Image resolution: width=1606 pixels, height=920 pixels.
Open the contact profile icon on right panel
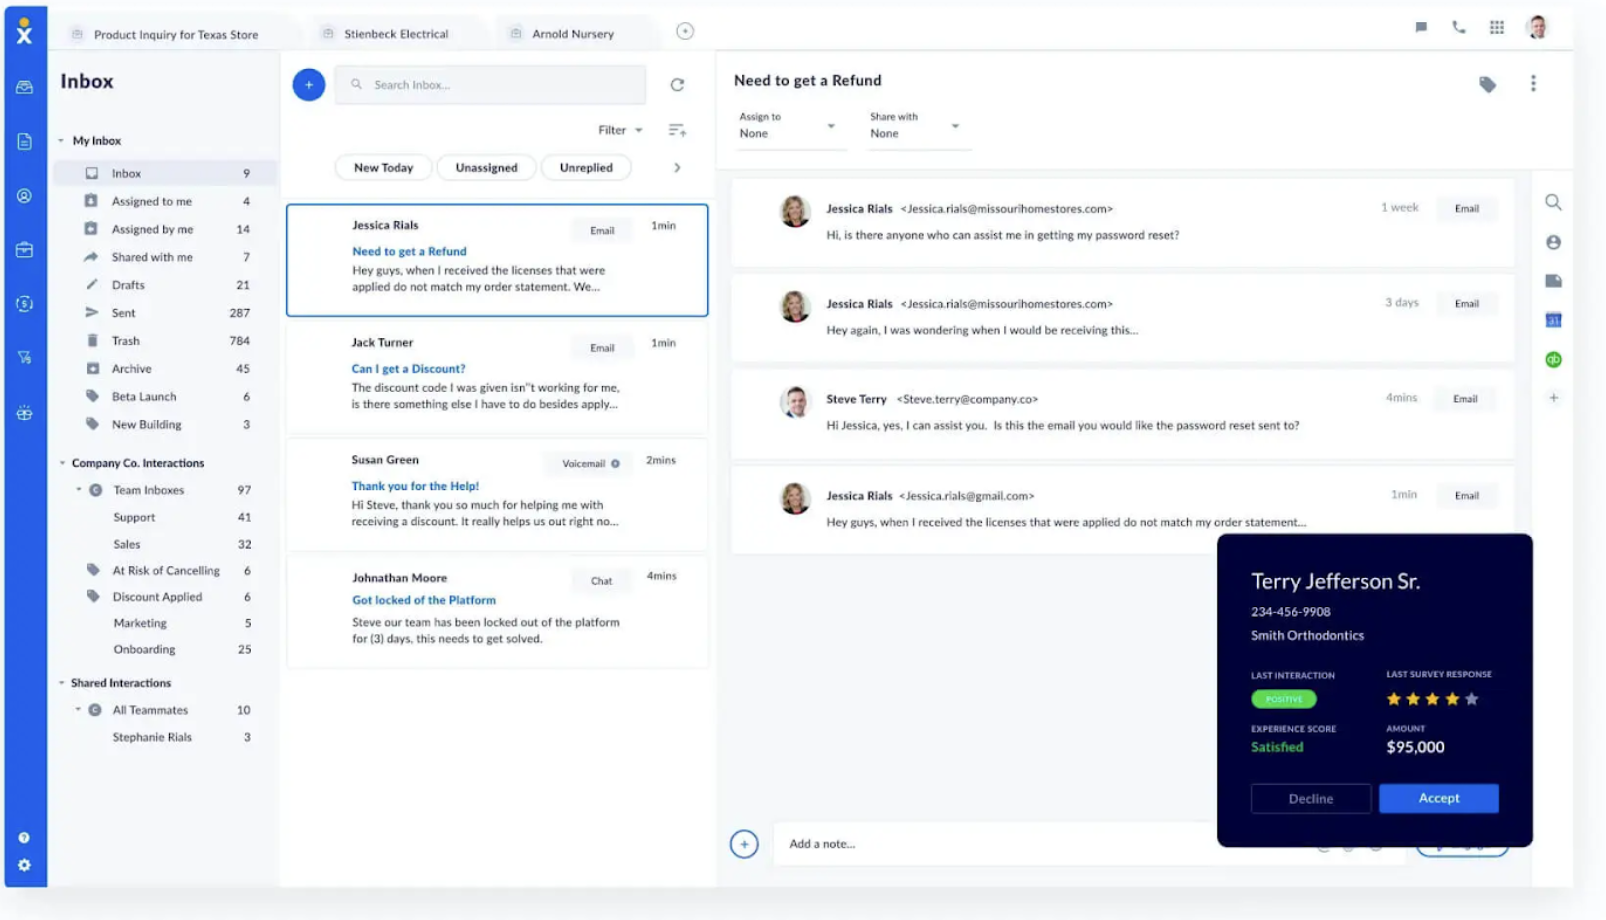[1553, 241]
